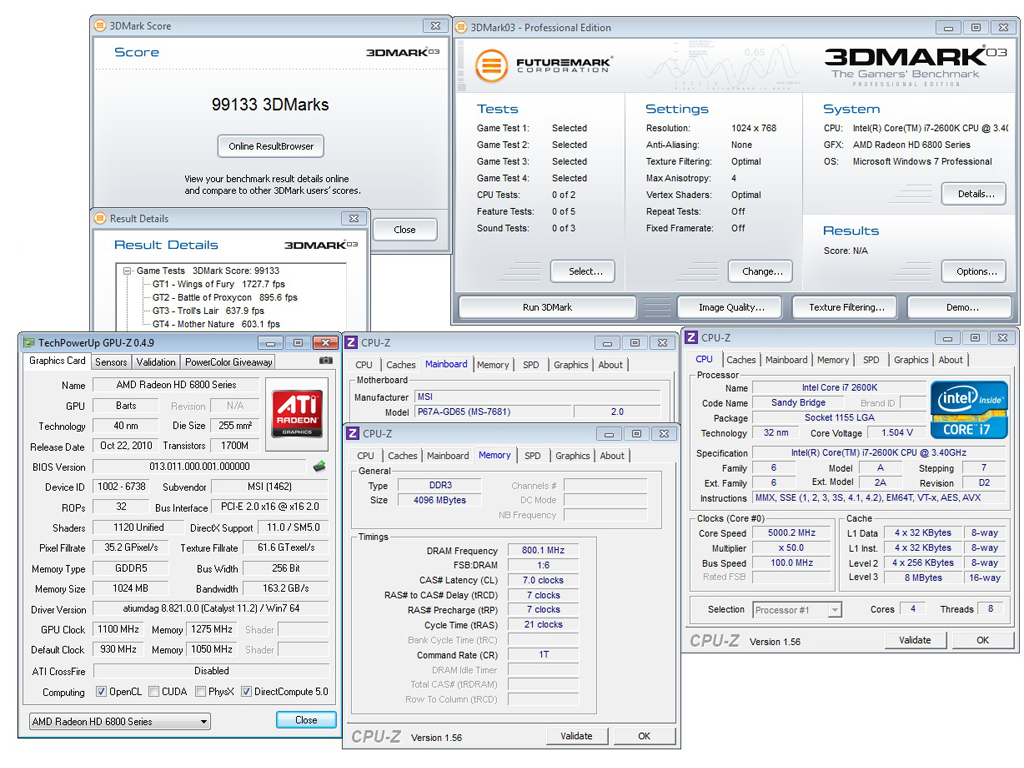Open the Image Quality... button
Screen dimensions: 1024x768
731,308
